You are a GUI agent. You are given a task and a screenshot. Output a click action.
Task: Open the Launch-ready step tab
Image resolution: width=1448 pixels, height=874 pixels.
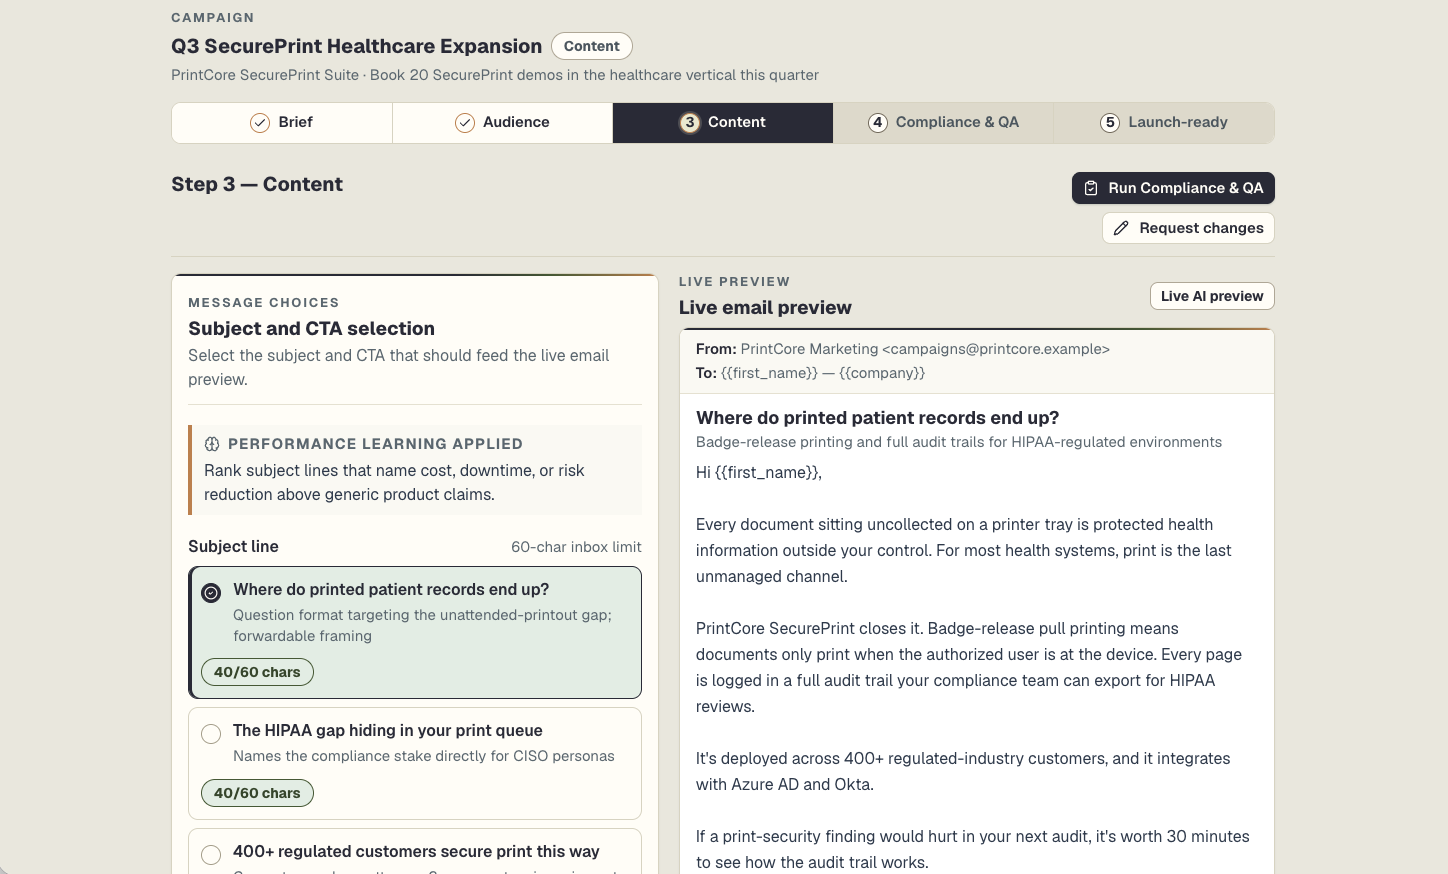click(x=1164, y=122)
